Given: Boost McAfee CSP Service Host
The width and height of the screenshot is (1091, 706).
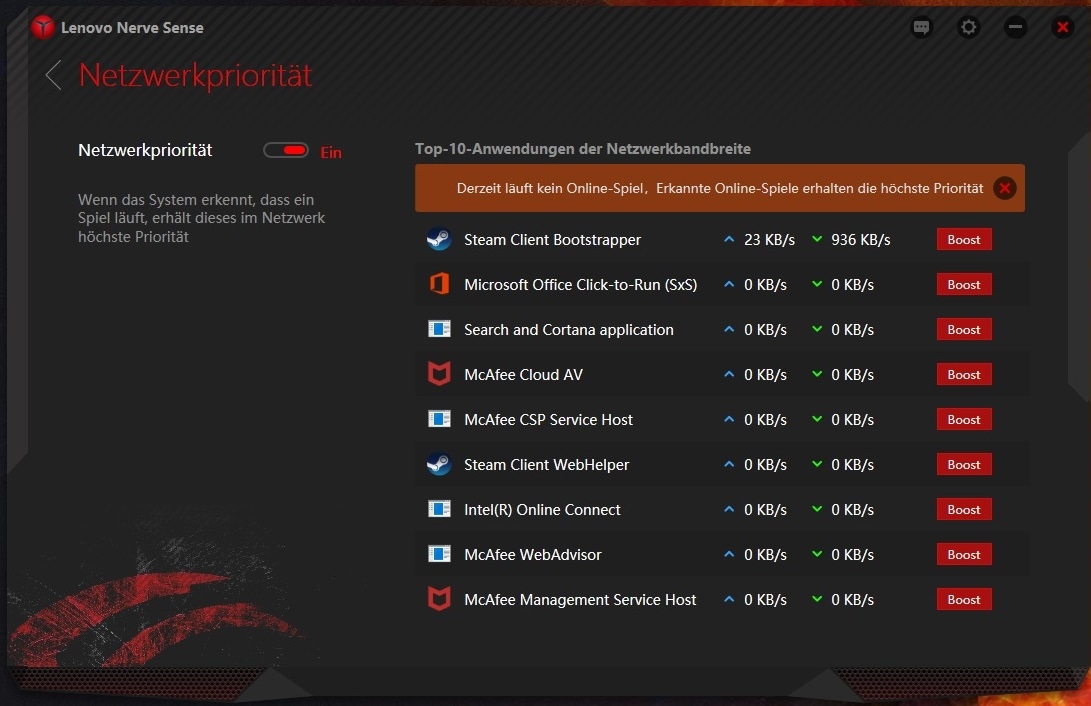Looking at the screenshot, I should [x=964, y=419].
